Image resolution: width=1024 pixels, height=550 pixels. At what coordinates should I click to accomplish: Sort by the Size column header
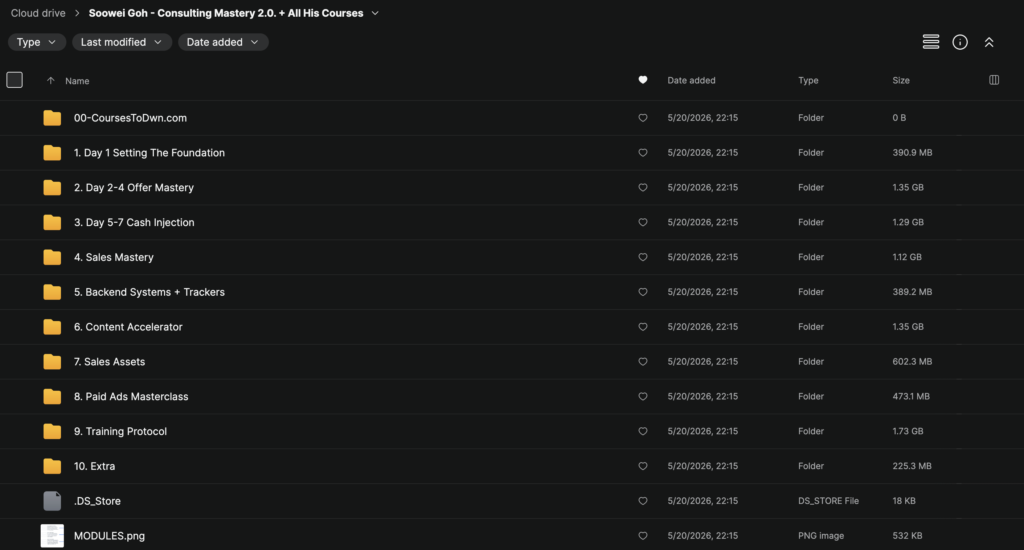(901, 80)
